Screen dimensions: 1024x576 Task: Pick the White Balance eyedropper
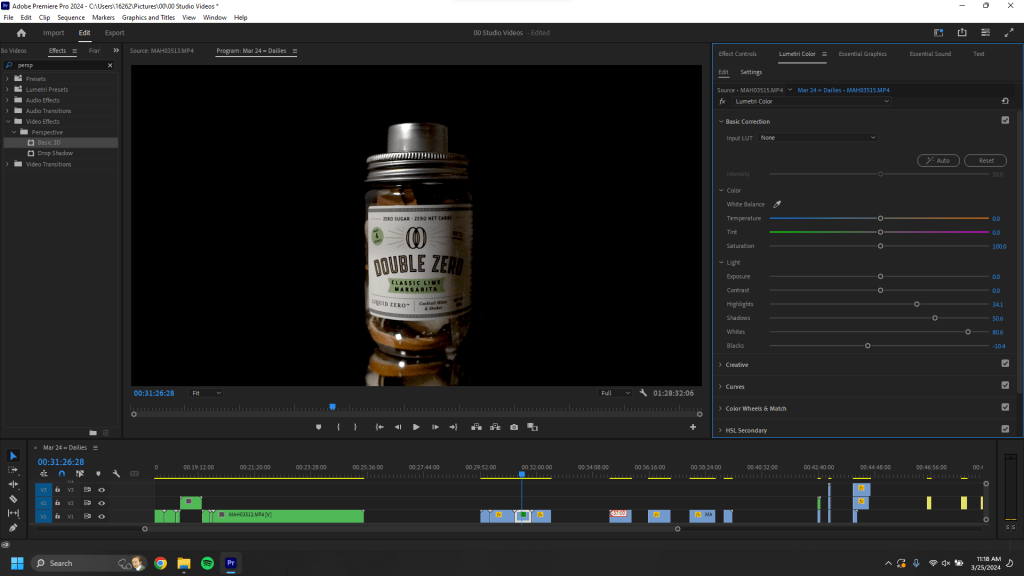(777, 204)
